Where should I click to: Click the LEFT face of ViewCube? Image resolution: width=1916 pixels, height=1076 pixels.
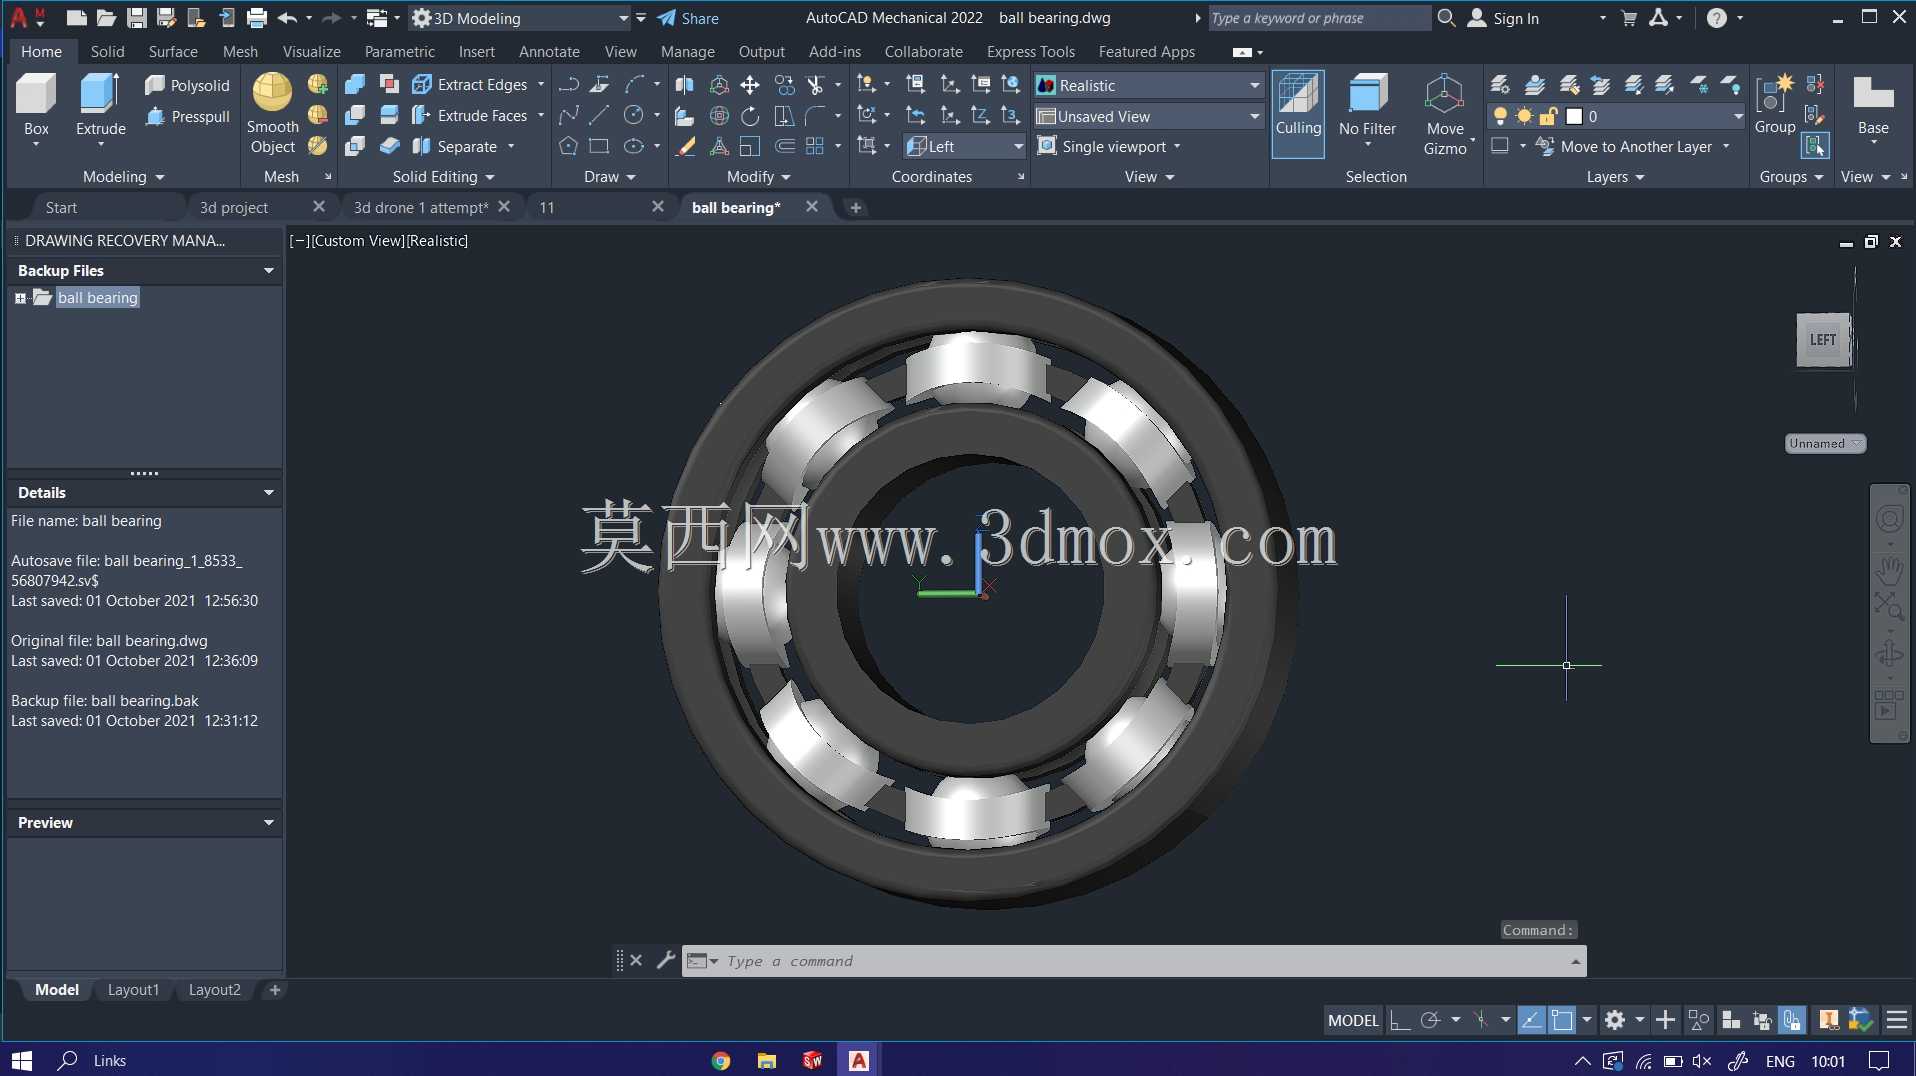(x=1822, y=340)
